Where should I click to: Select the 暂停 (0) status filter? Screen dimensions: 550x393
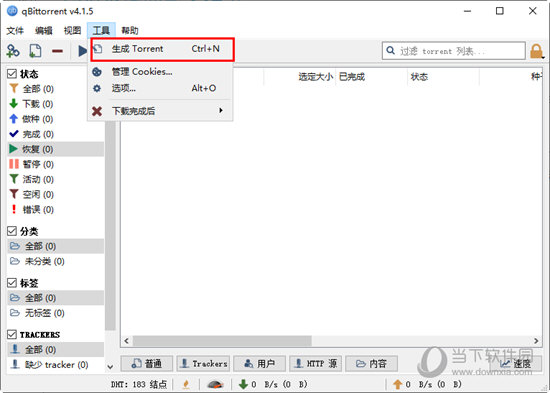pyautogui.click(x=55, y=164)
